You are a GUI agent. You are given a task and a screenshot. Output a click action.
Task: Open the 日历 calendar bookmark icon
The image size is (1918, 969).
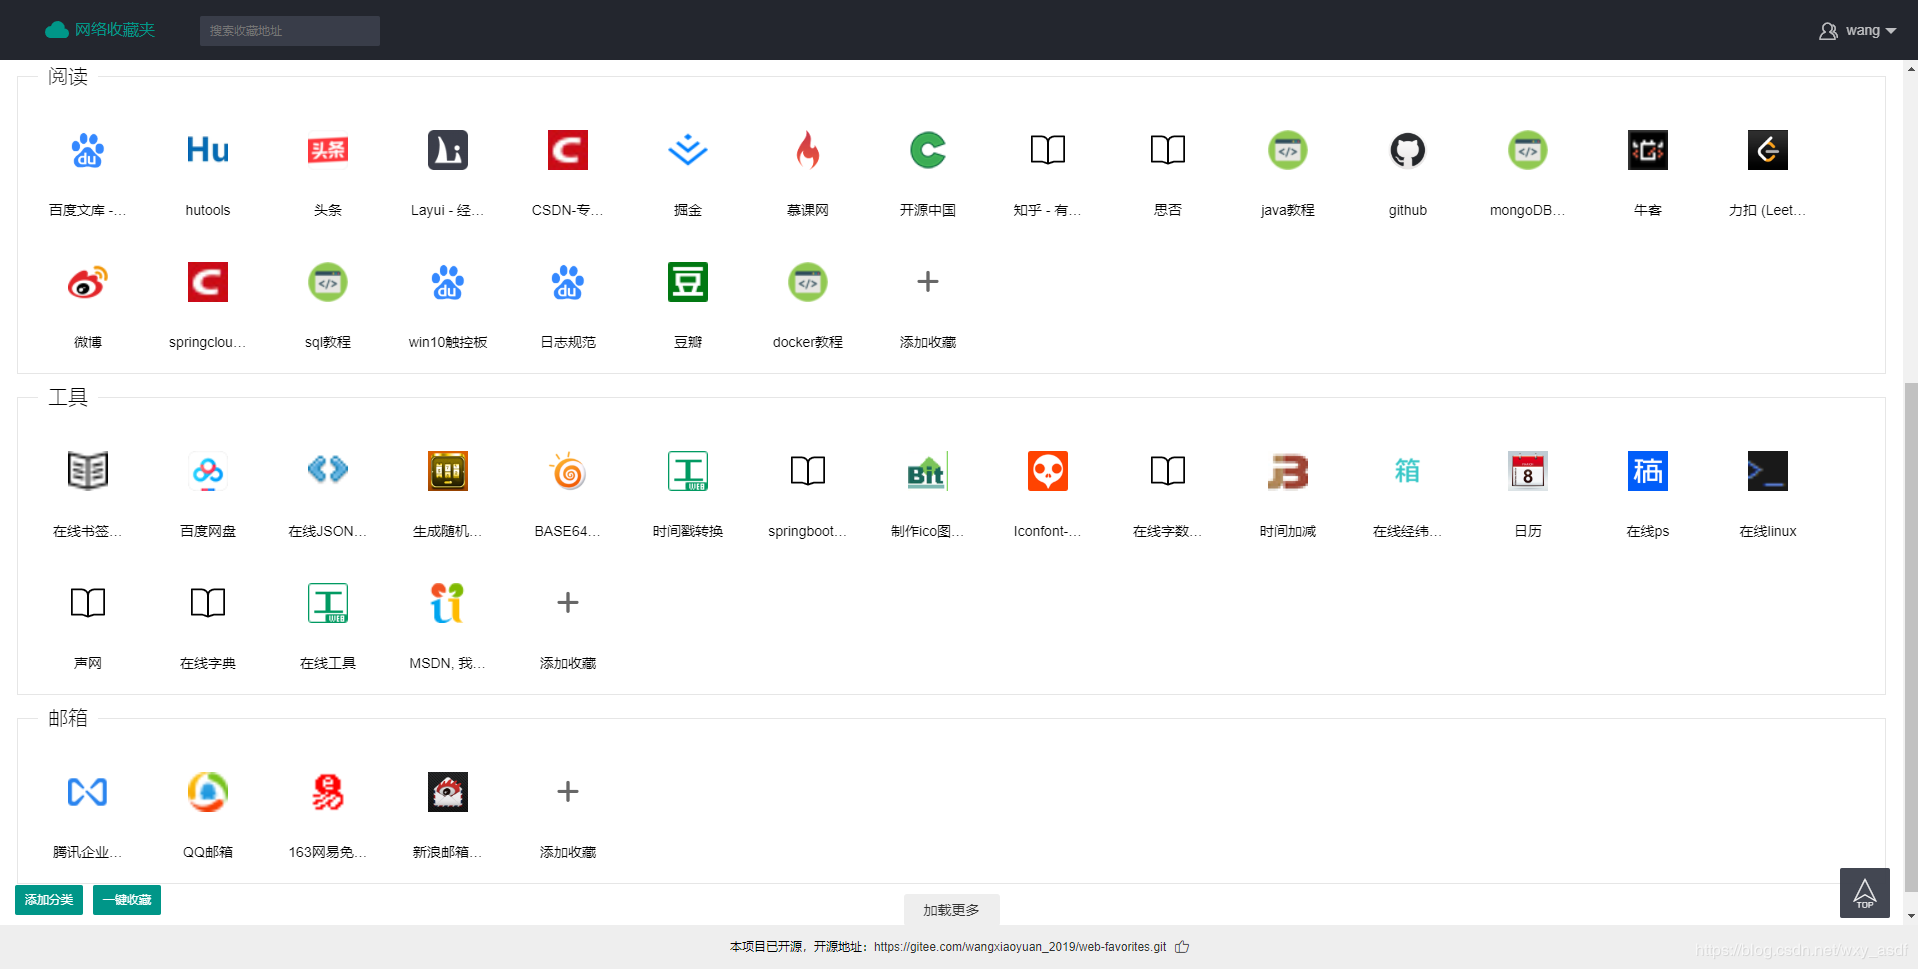1528,471
